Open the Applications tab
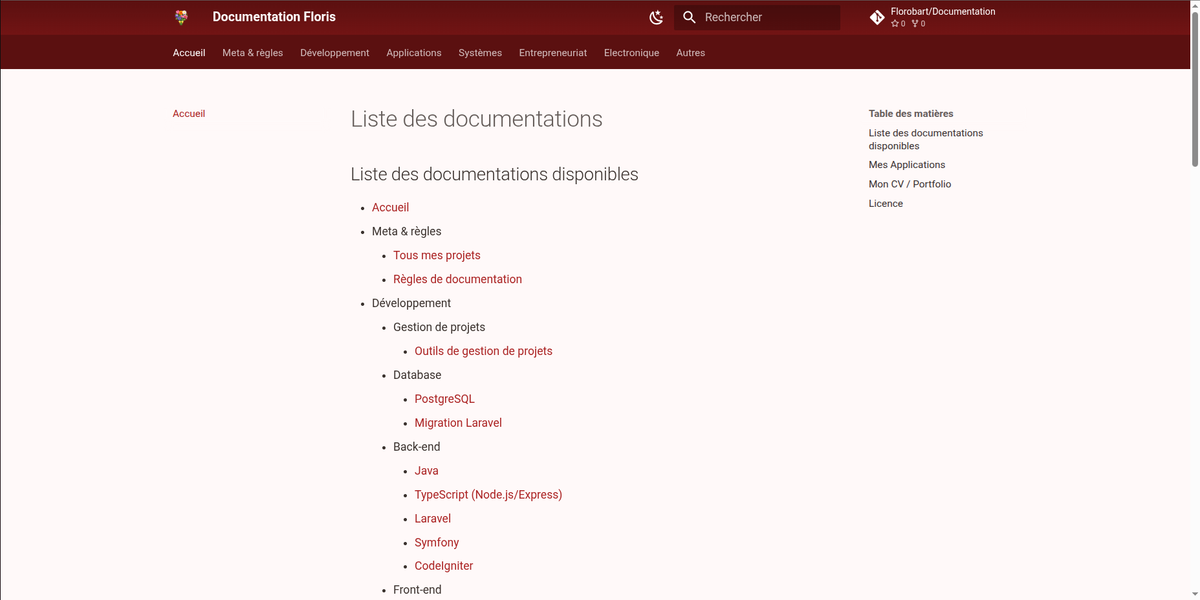This screenshot has height=600, width=1200. tap(414, 53)
